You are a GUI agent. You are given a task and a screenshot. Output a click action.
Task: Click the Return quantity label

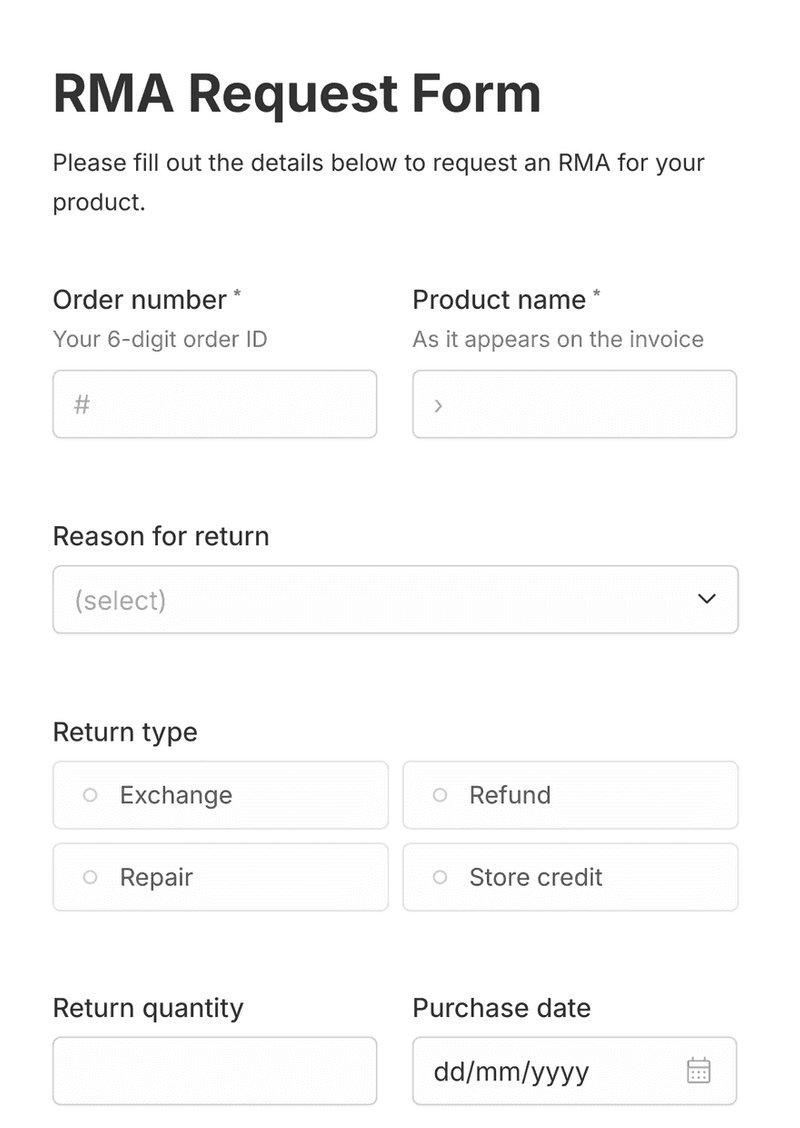point(148,1008)
